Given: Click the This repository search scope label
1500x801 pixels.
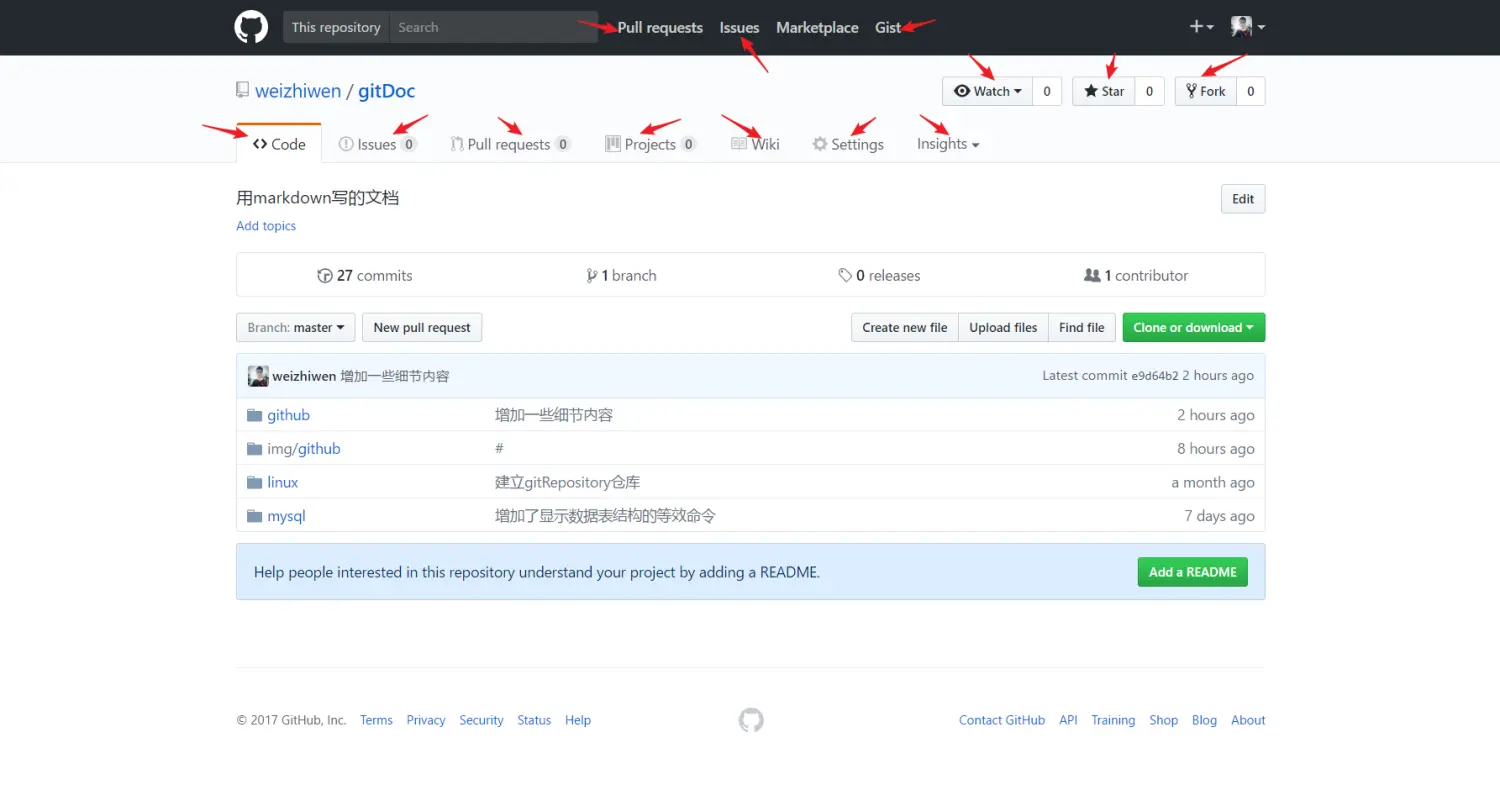Looking at the screenshot, I should (336, 27).
